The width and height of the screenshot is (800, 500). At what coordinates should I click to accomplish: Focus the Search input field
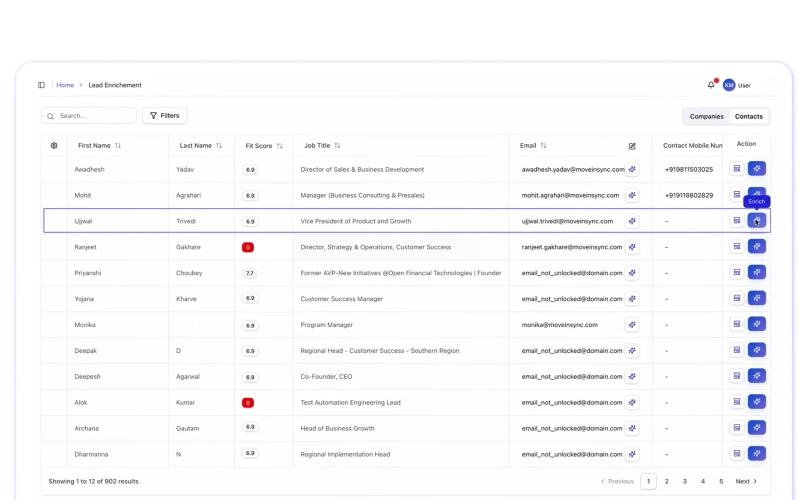[x=89, y=116]
